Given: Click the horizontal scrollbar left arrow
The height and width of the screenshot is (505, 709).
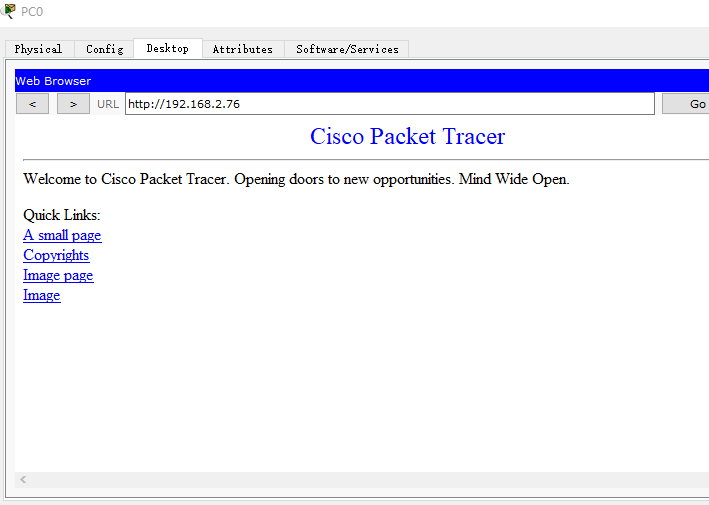Looking at the screenshot, I should coord(23,479).
